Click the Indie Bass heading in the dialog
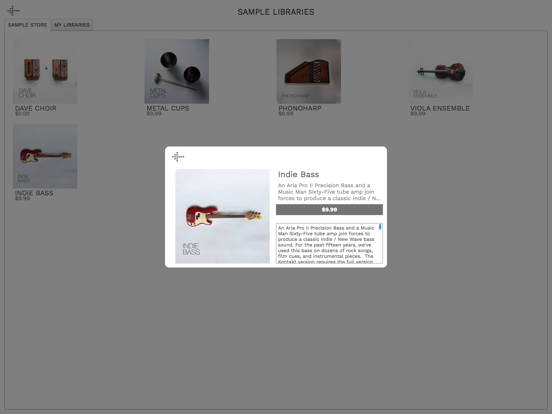This screenshot has width=552, height=414. (299, 174)
